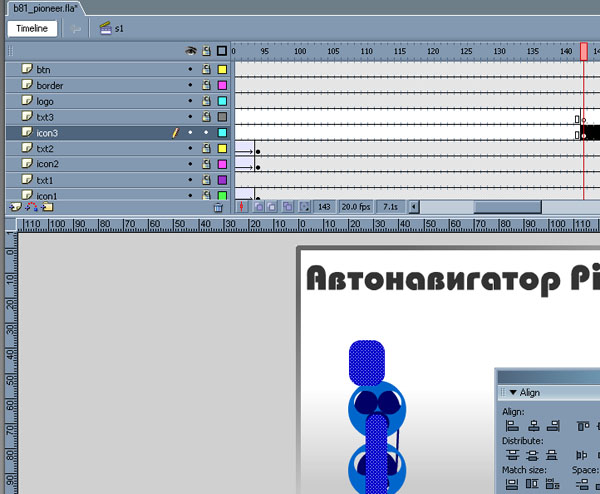Click the Match height icon
Screen dimensions: 600x494
pyautogui.click(x=532, y=484)
